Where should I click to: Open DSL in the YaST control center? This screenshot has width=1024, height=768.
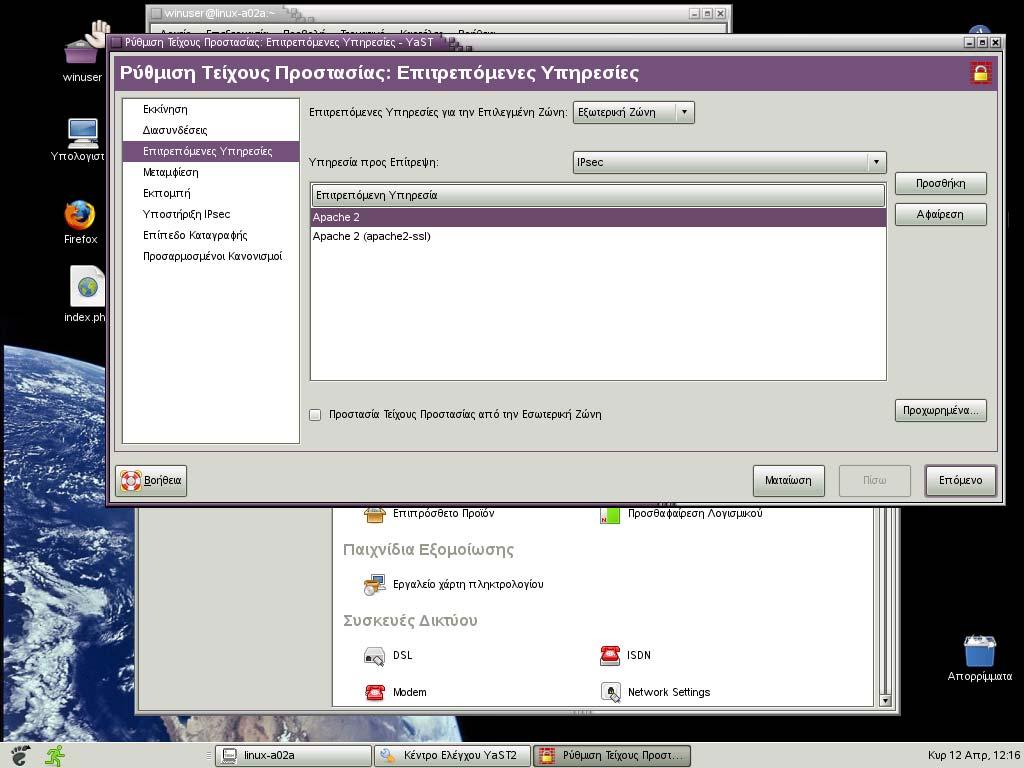coord(388,655)
